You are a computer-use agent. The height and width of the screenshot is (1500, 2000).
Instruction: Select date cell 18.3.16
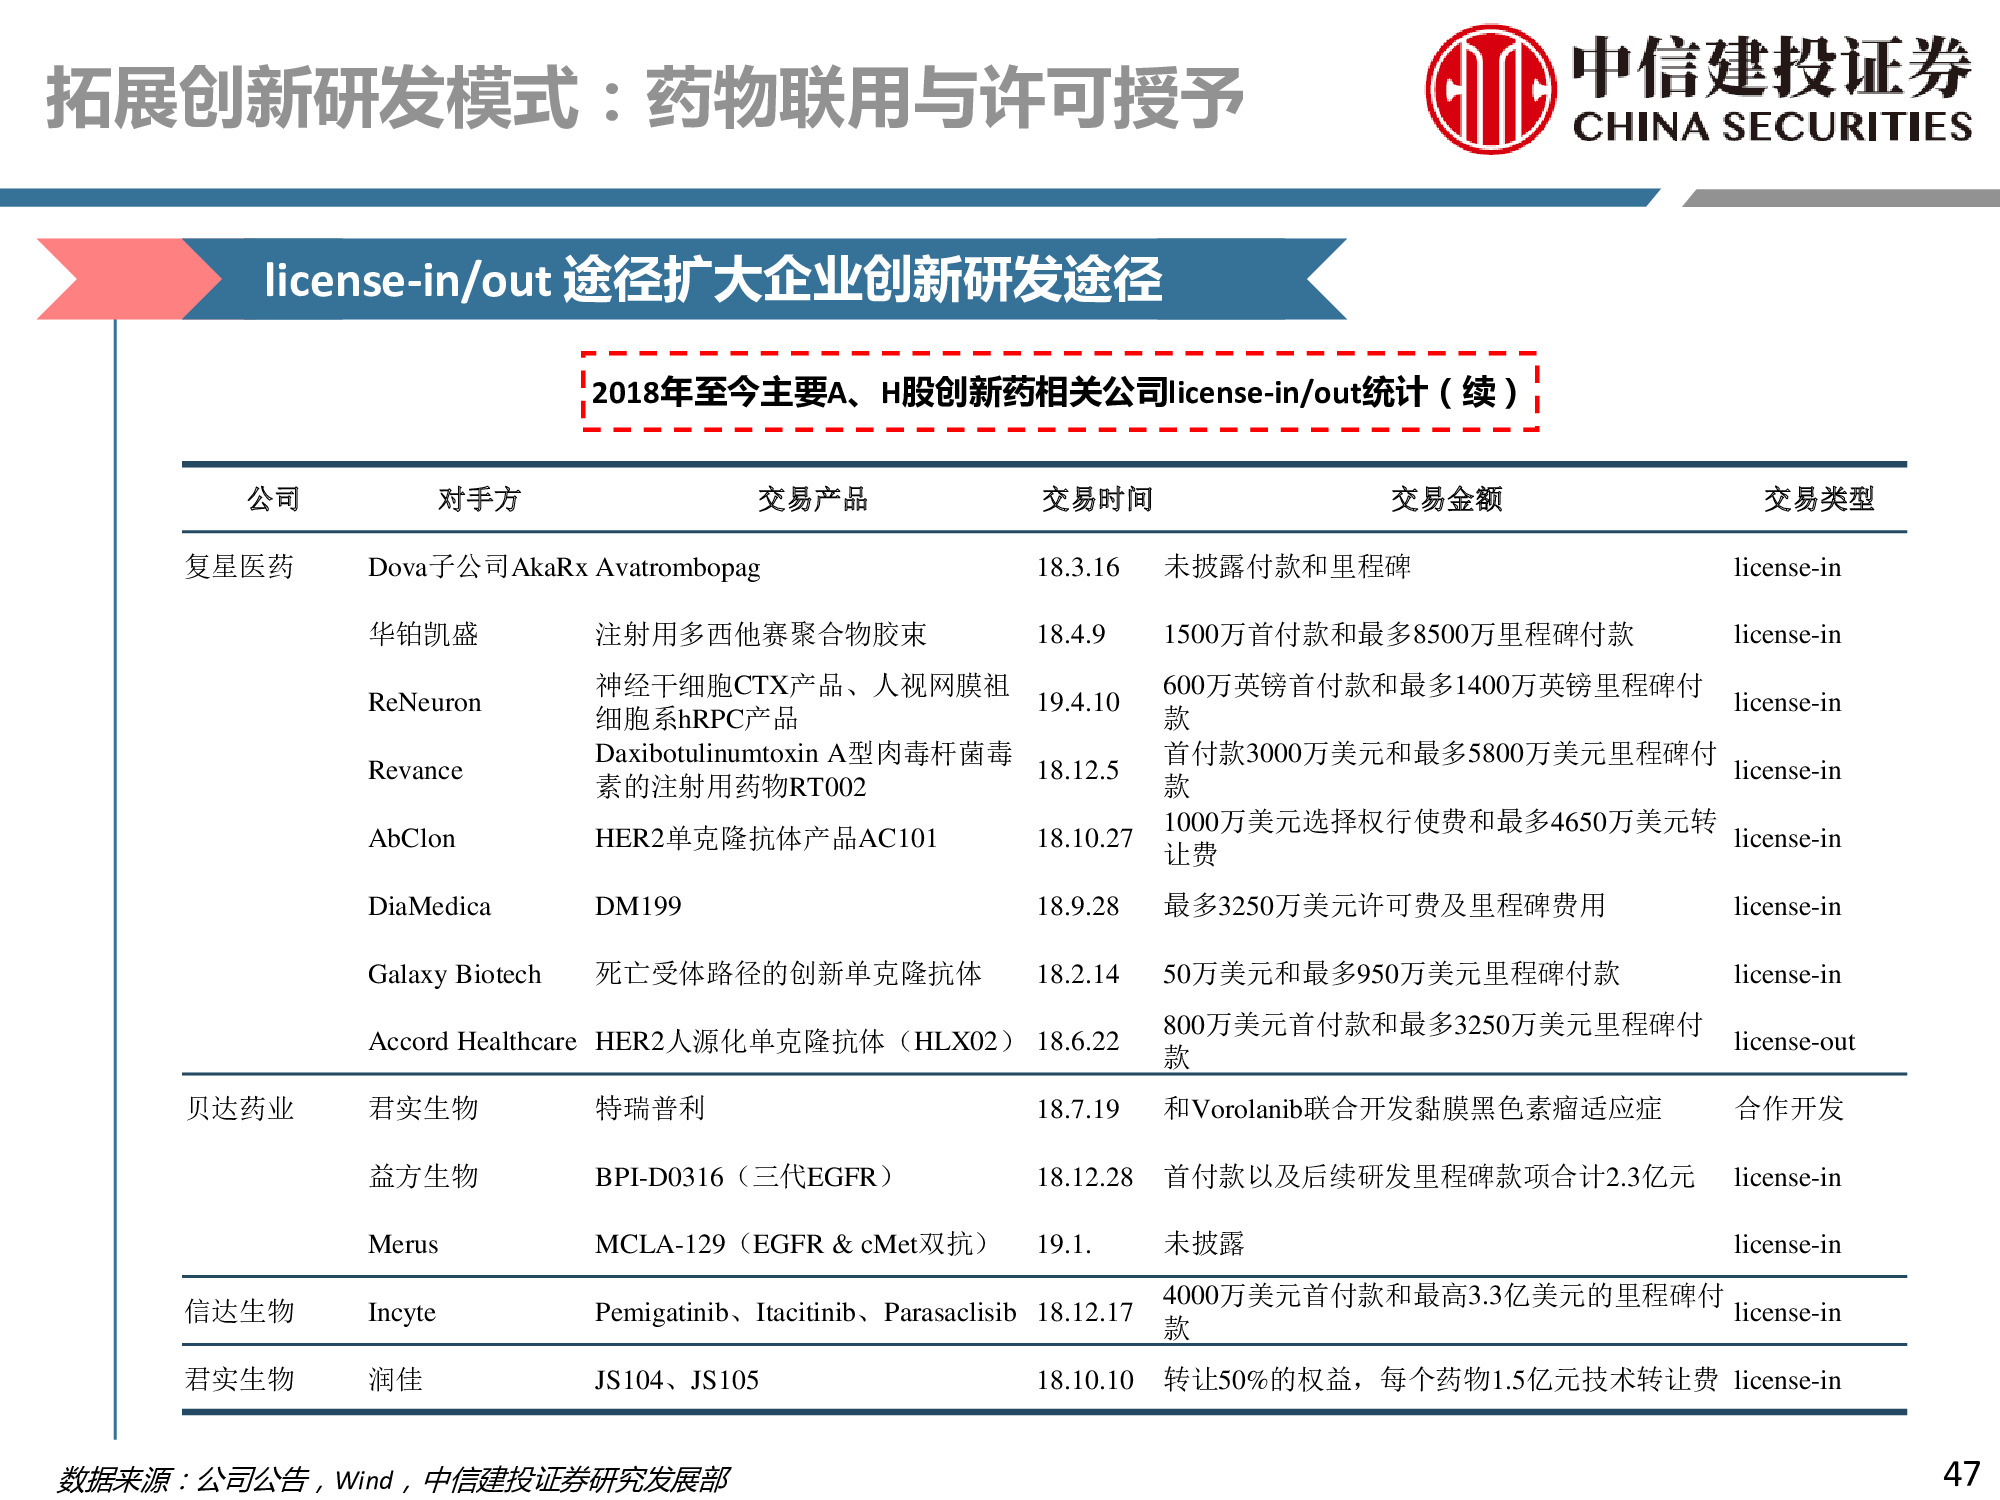(x=1078, y=567)
